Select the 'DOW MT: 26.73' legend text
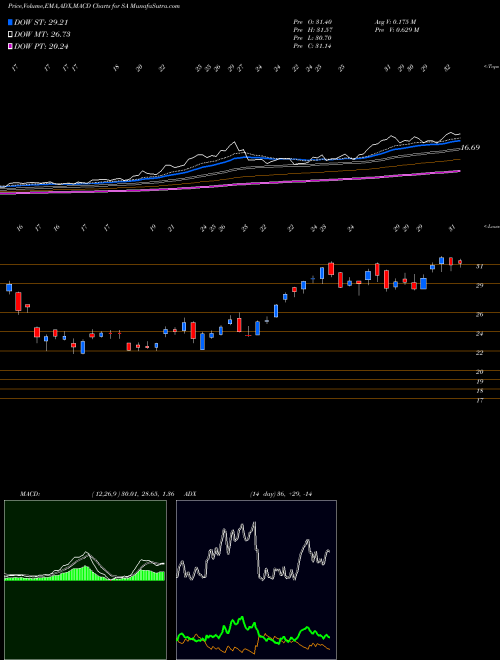This screenshot has height=660, width=500. (42, 35)
